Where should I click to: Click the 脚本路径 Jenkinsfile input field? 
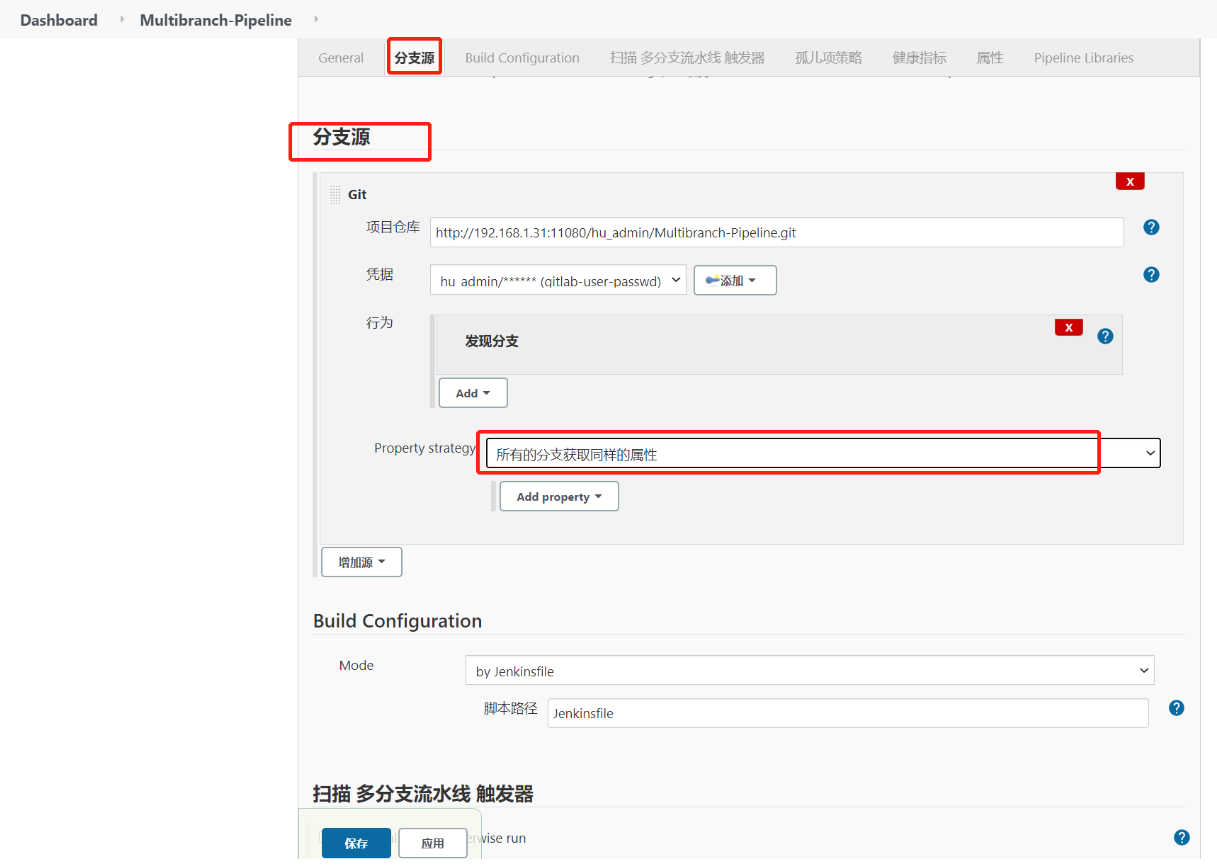tap(848, 713)
